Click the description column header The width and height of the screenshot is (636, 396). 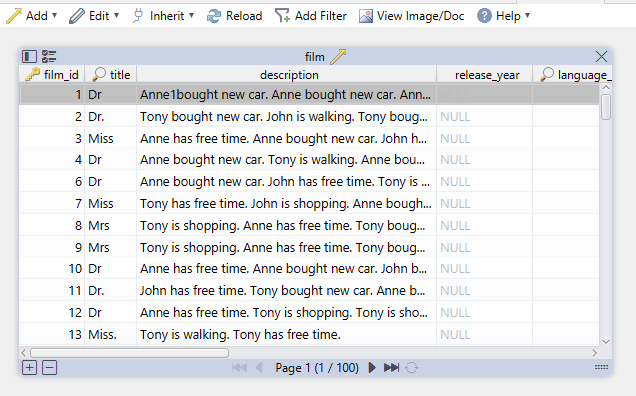tap(287, 75)
